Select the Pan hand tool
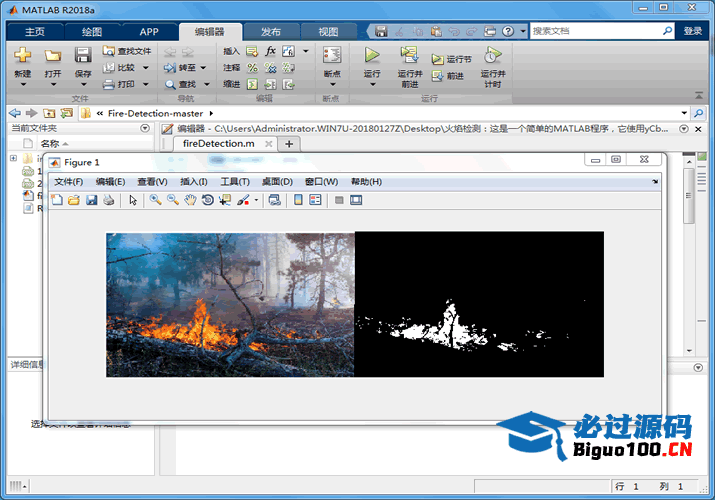This screenshot has height=500, width=715. coord(190,200)
